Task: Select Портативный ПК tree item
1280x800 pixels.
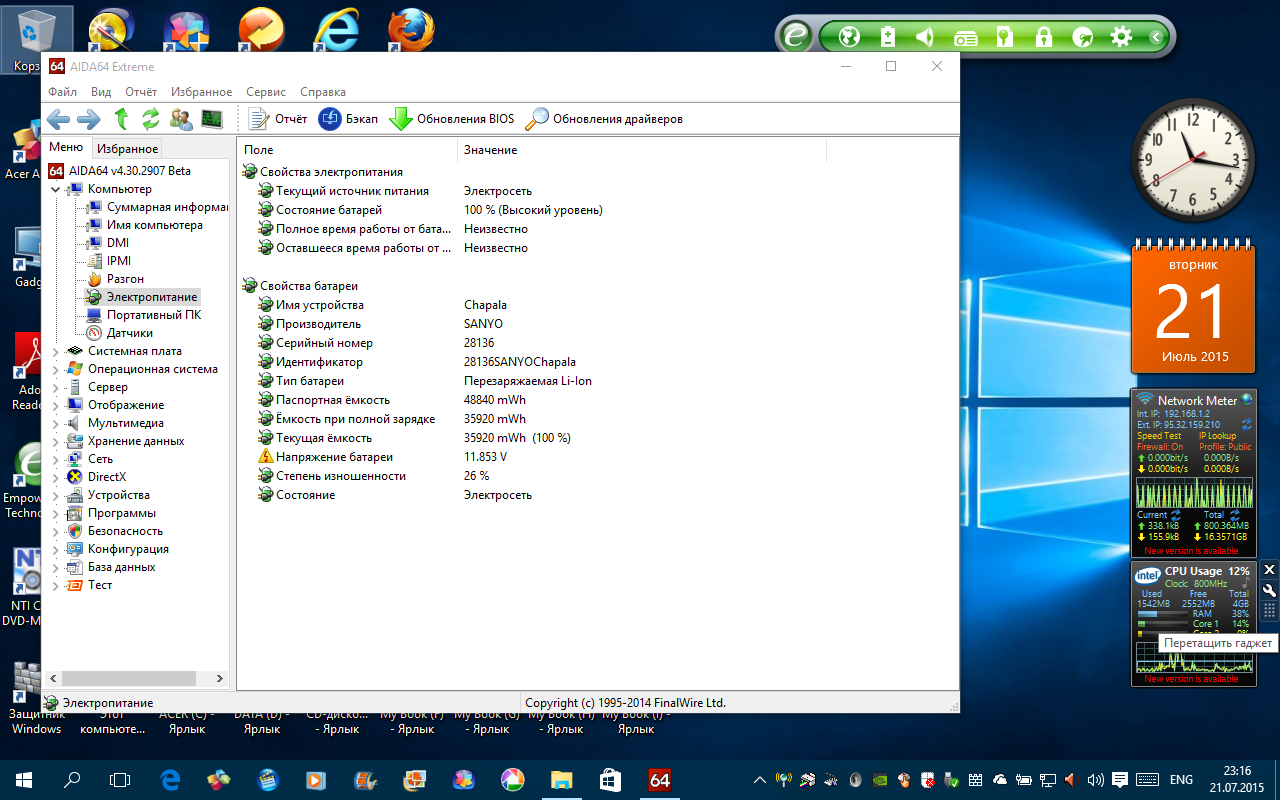Action: 154,315
